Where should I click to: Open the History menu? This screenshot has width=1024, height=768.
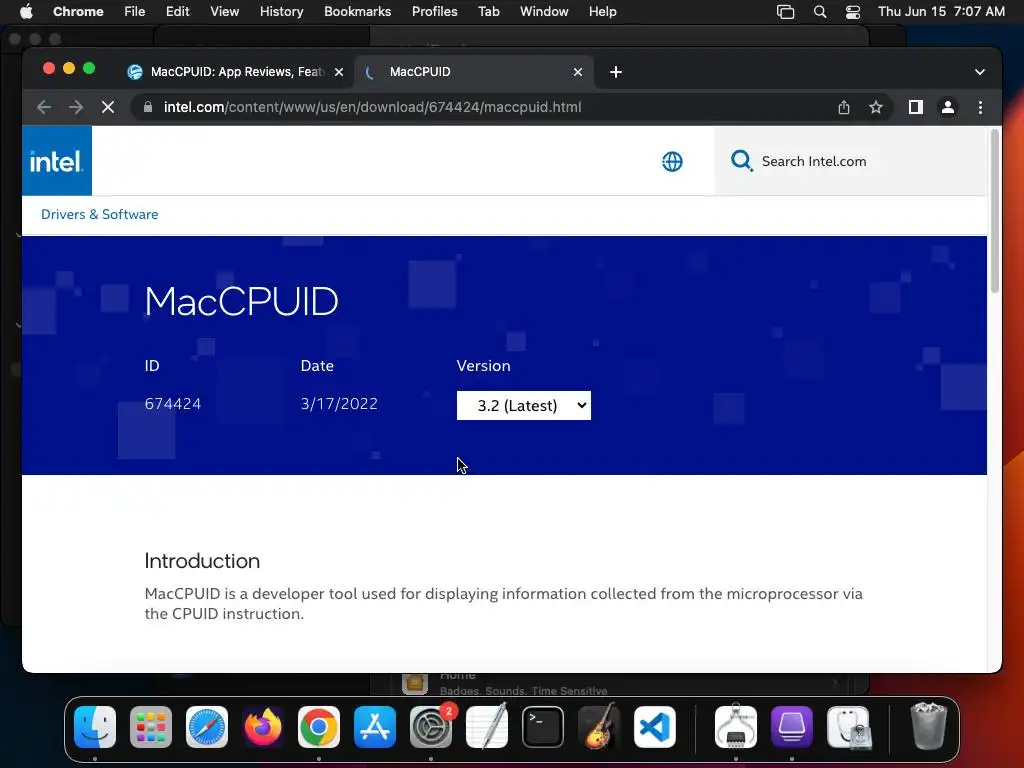[x=281, y=12]
